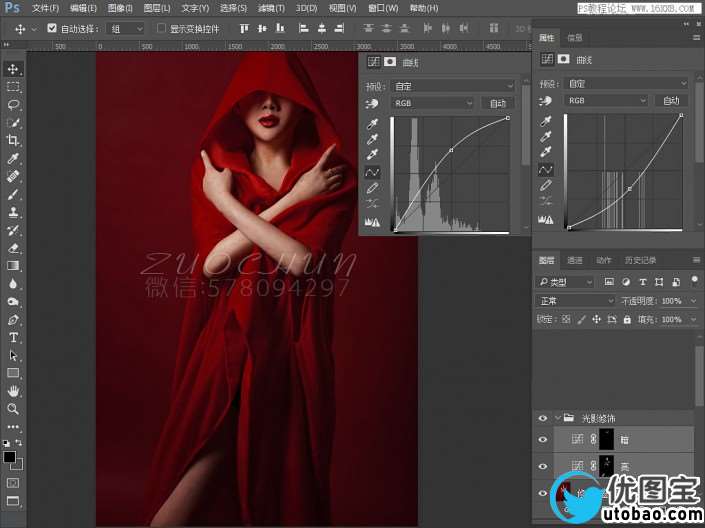705x528 pixels.
Task: Select the Pen tool
Action: [x=13, y=320]
